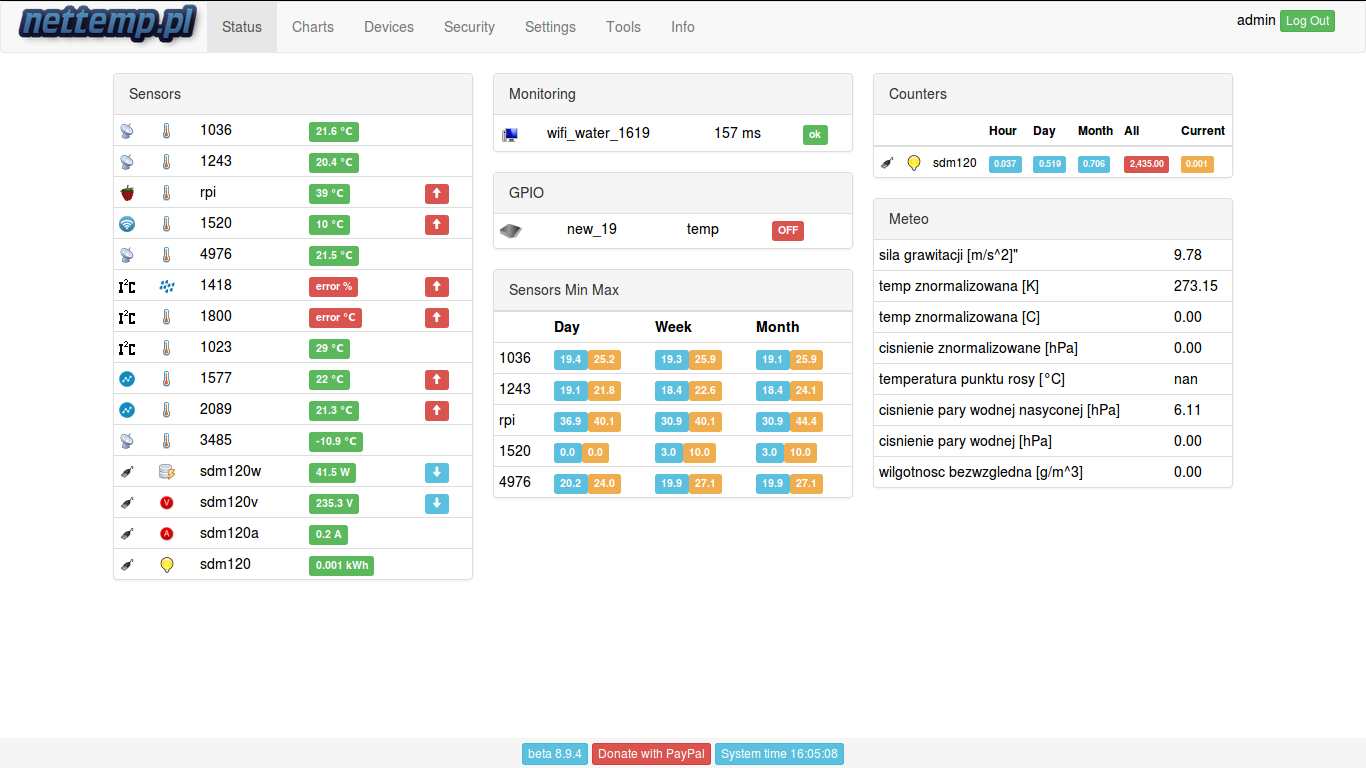Click the red up arrow for sensor 2089
The height and width of the screenshot is (768, 1366).
[x=437, y=411]
